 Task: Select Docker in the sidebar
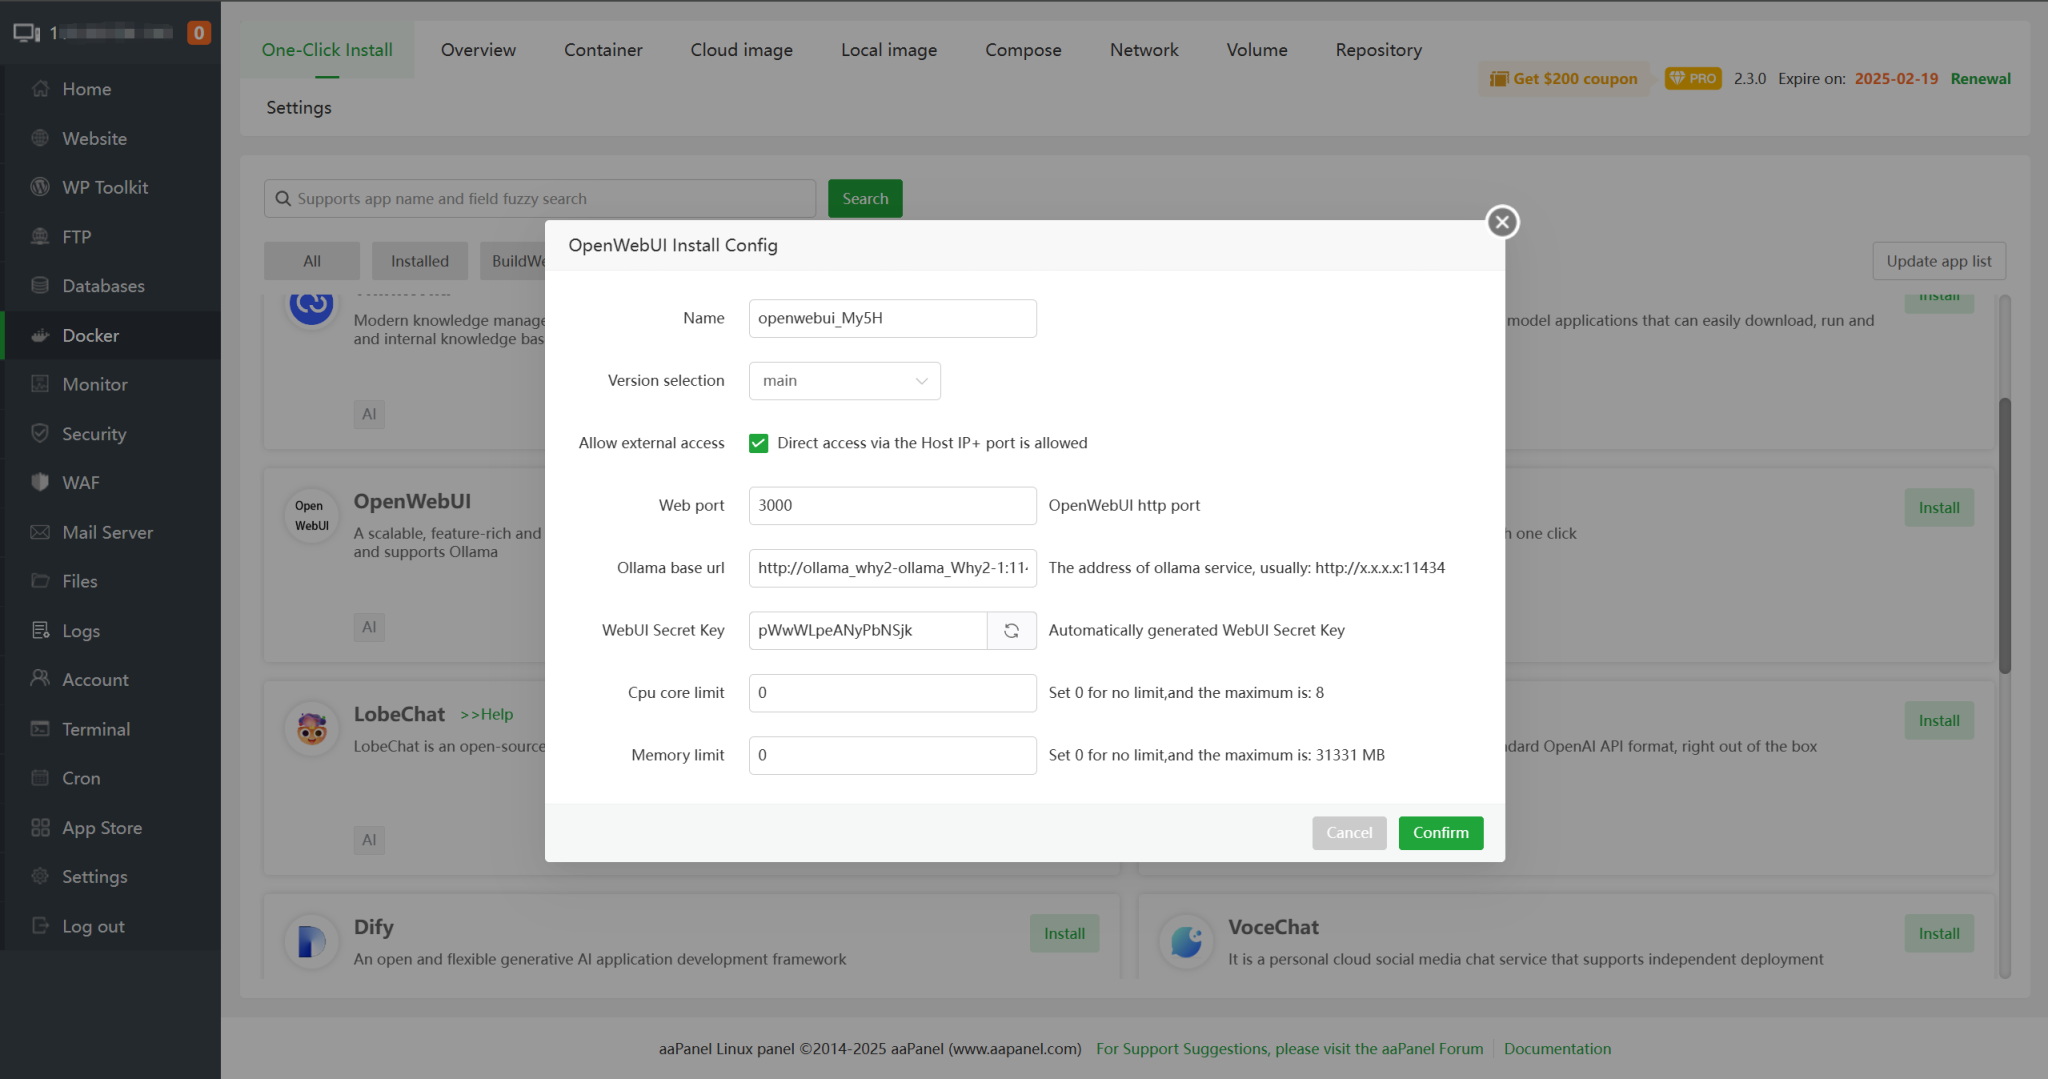click(91, 335)
